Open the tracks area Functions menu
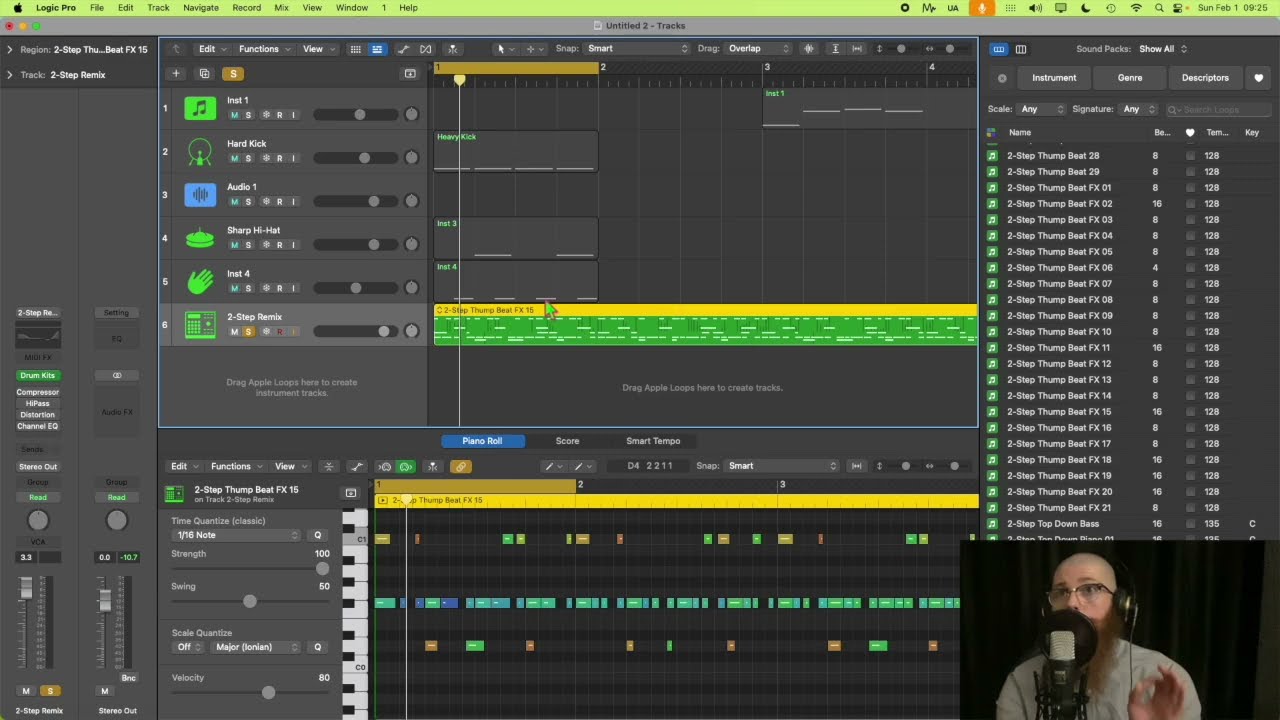 pyautogui.click(x=263, y=49)
